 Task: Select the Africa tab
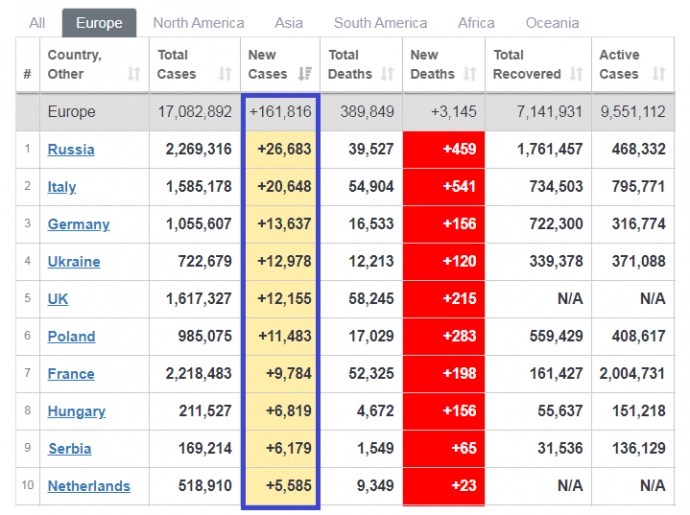click(476, 23)
